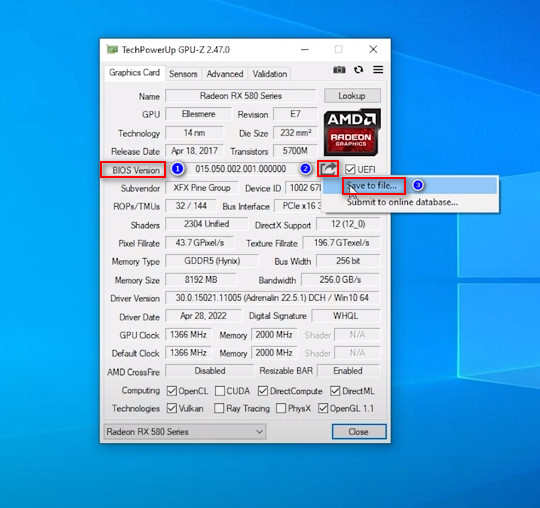Click the AMD Radeon Graphics logo

tap(352, 132)
